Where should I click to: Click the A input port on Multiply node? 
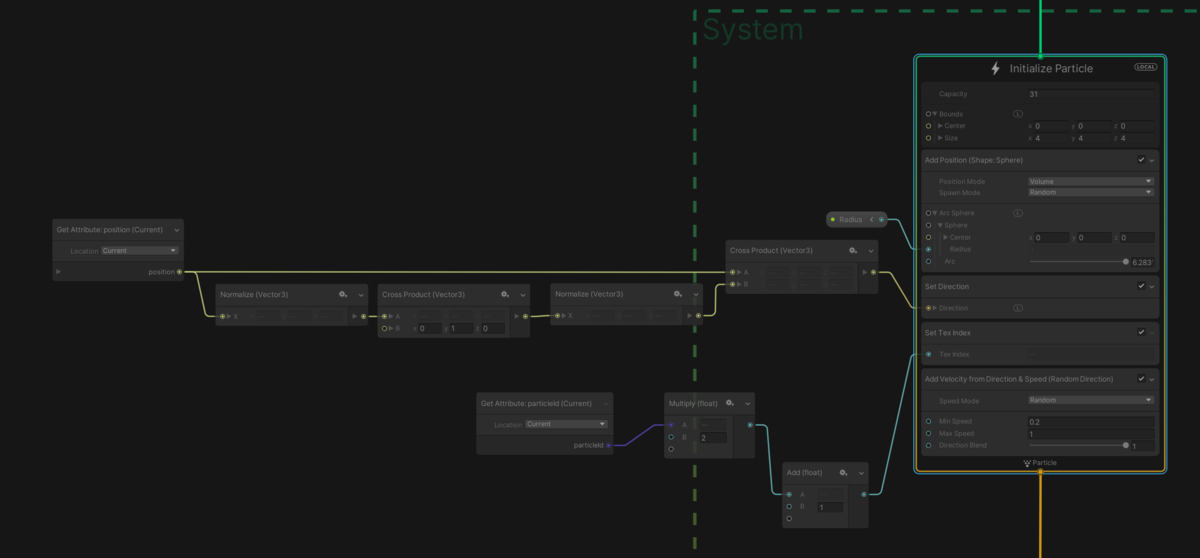pyautogui.click(x=672, y=425)
